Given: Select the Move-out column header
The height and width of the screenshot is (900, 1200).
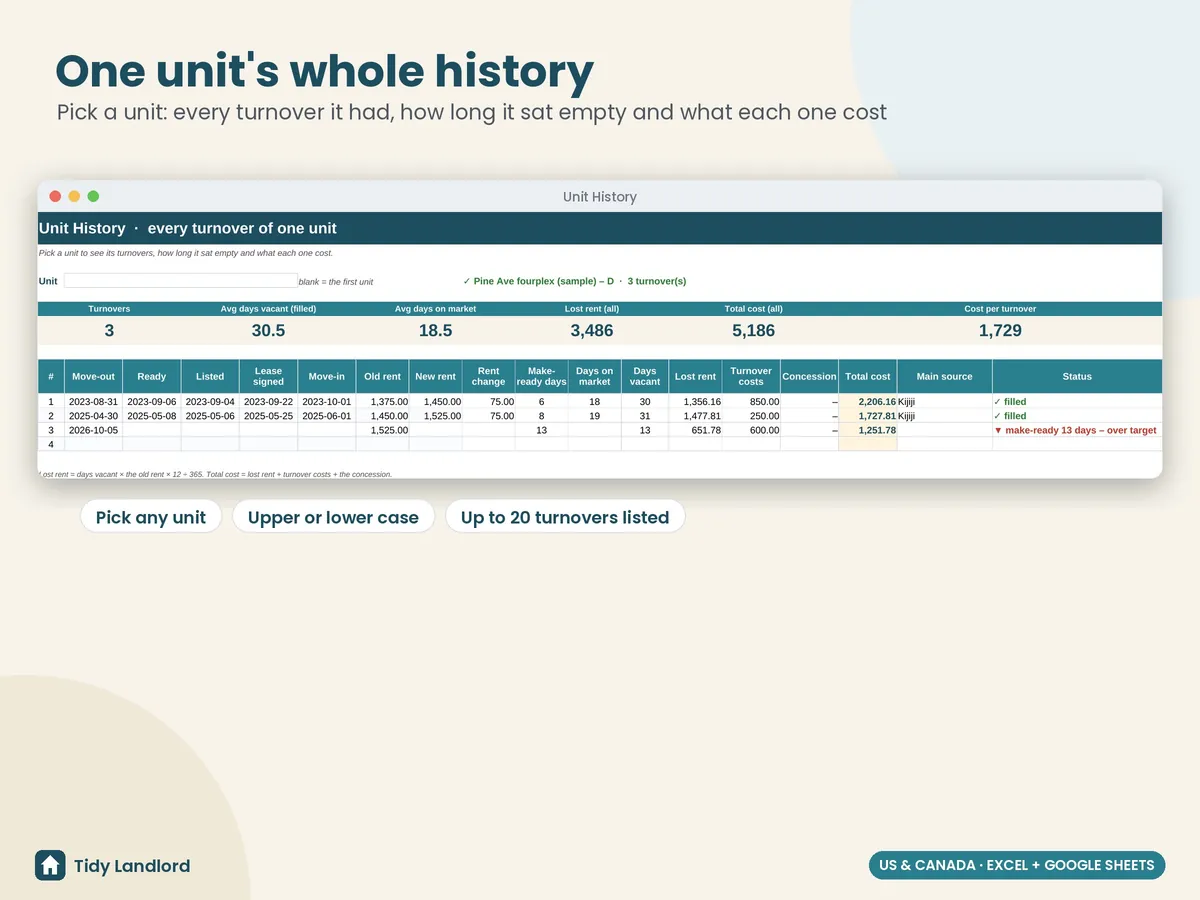Looking at the screenshot, I should (x=93, y=376).
